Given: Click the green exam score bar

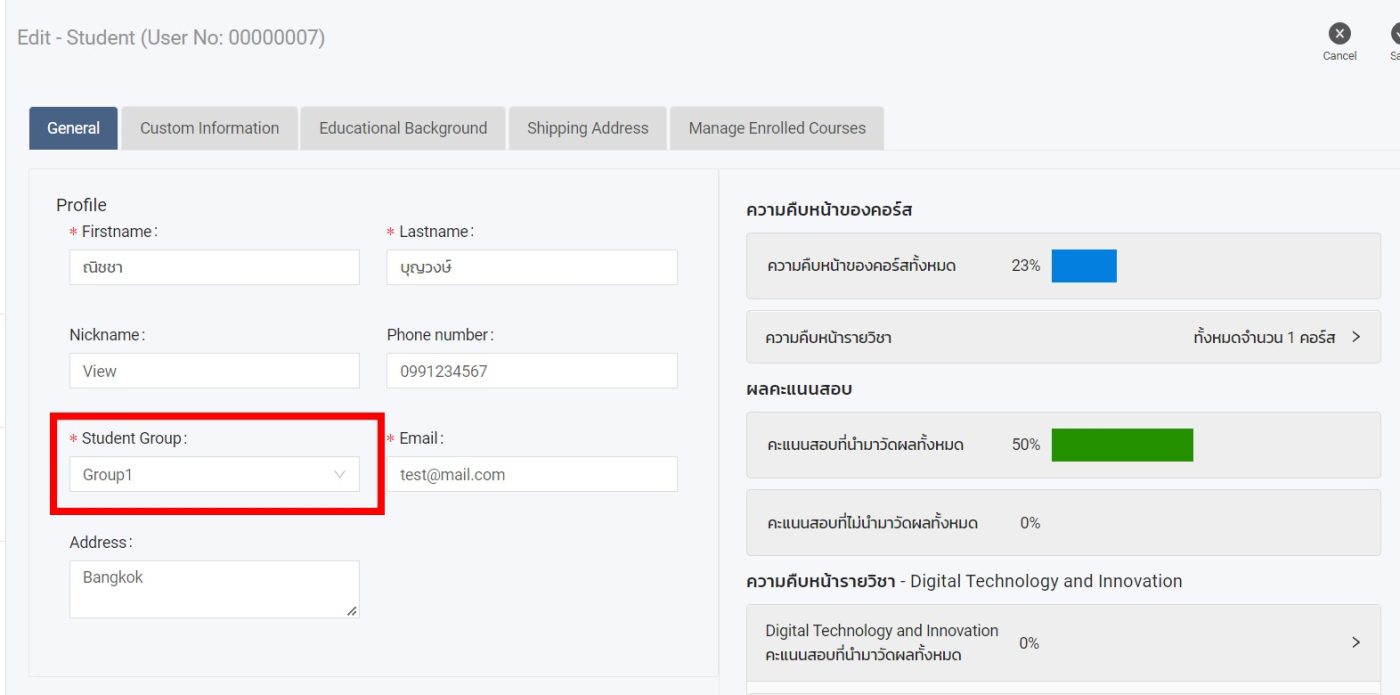Looking at the screenshot, I should point(1122,445).
